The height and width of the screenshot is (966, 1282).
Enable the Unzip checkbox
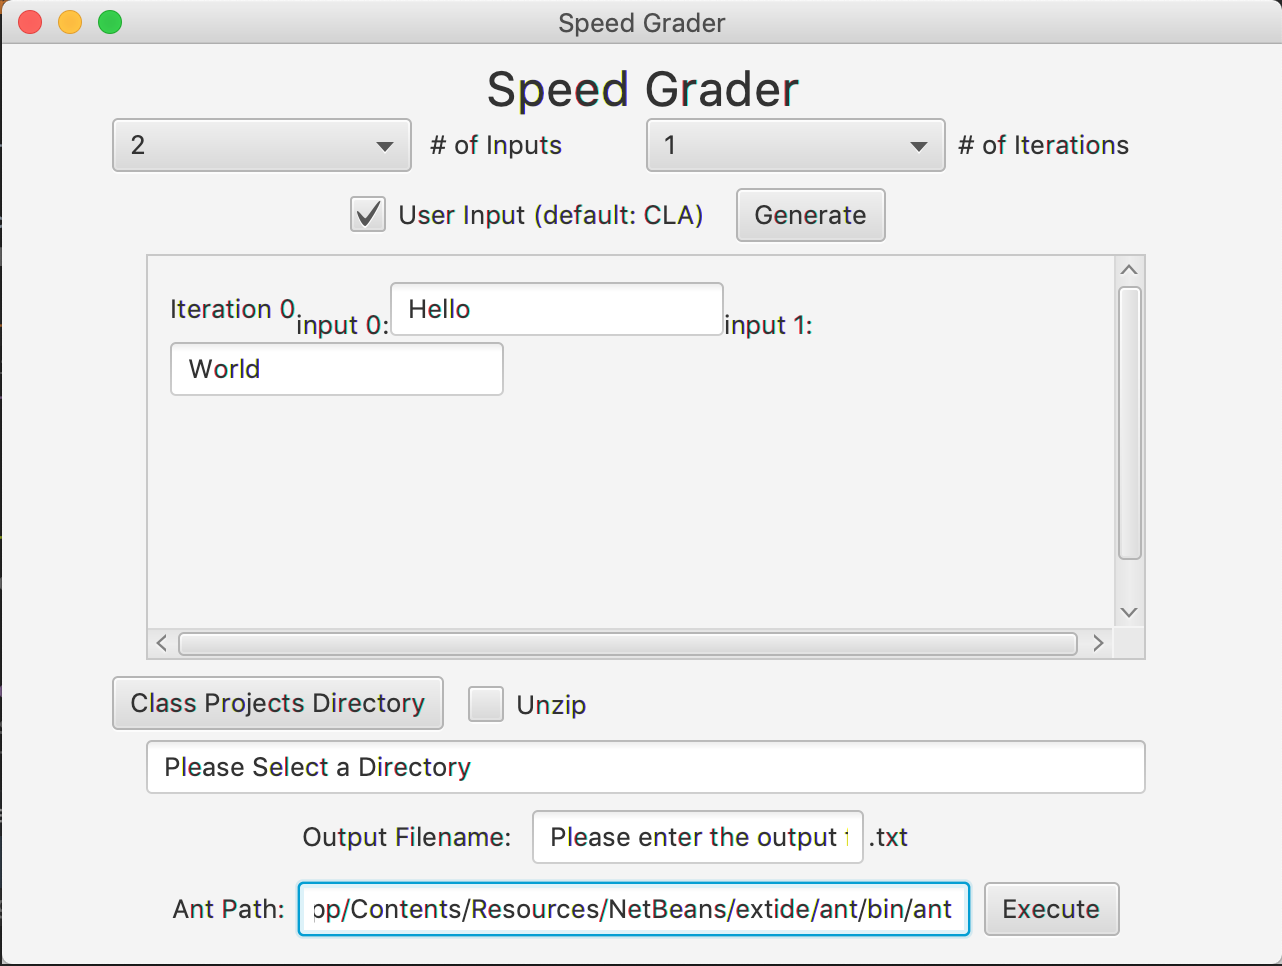(486, 704)
